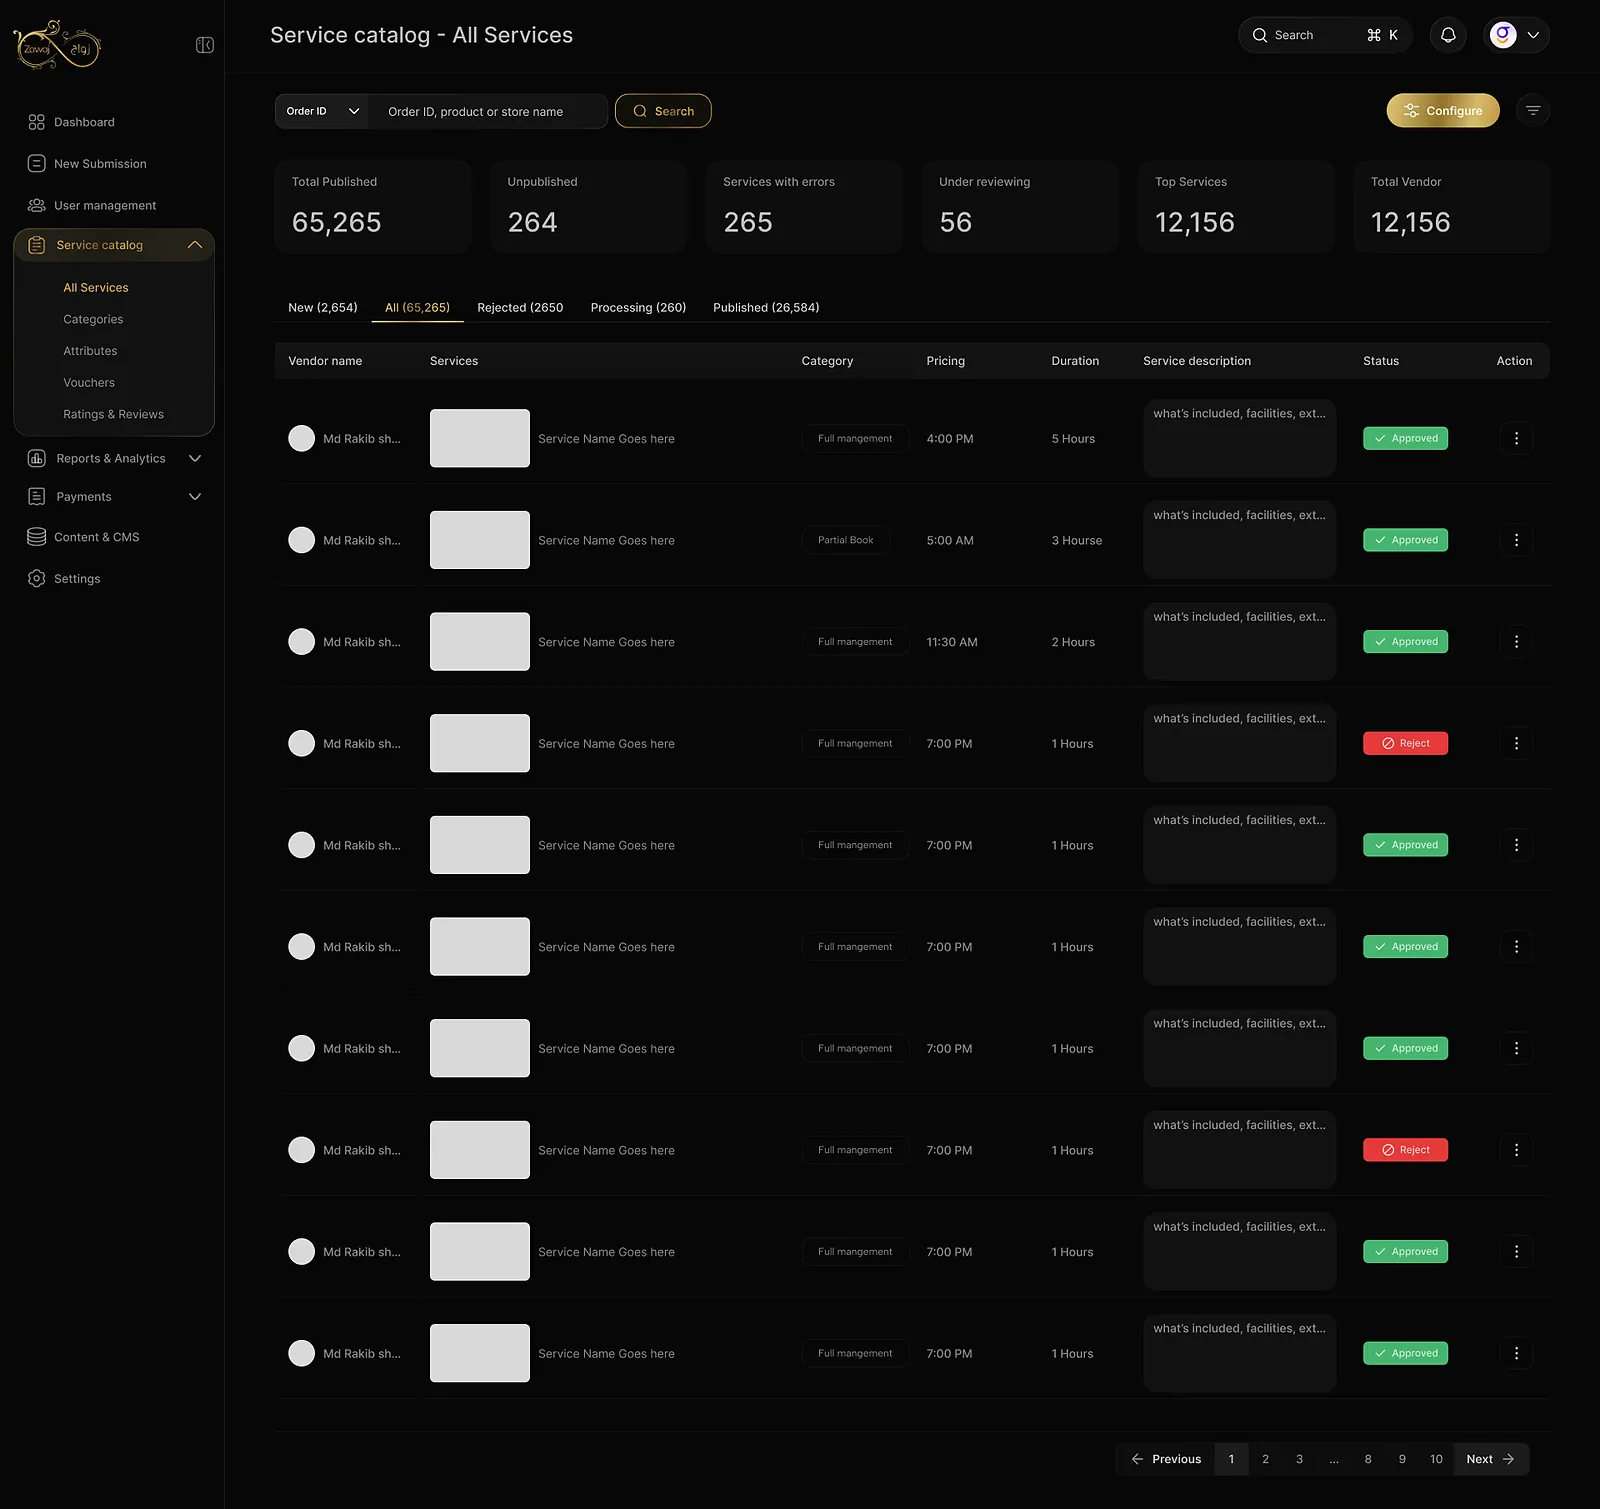Open the notifications bell
This screenshot has width=1600, height=1509.
coord(1448,35)
